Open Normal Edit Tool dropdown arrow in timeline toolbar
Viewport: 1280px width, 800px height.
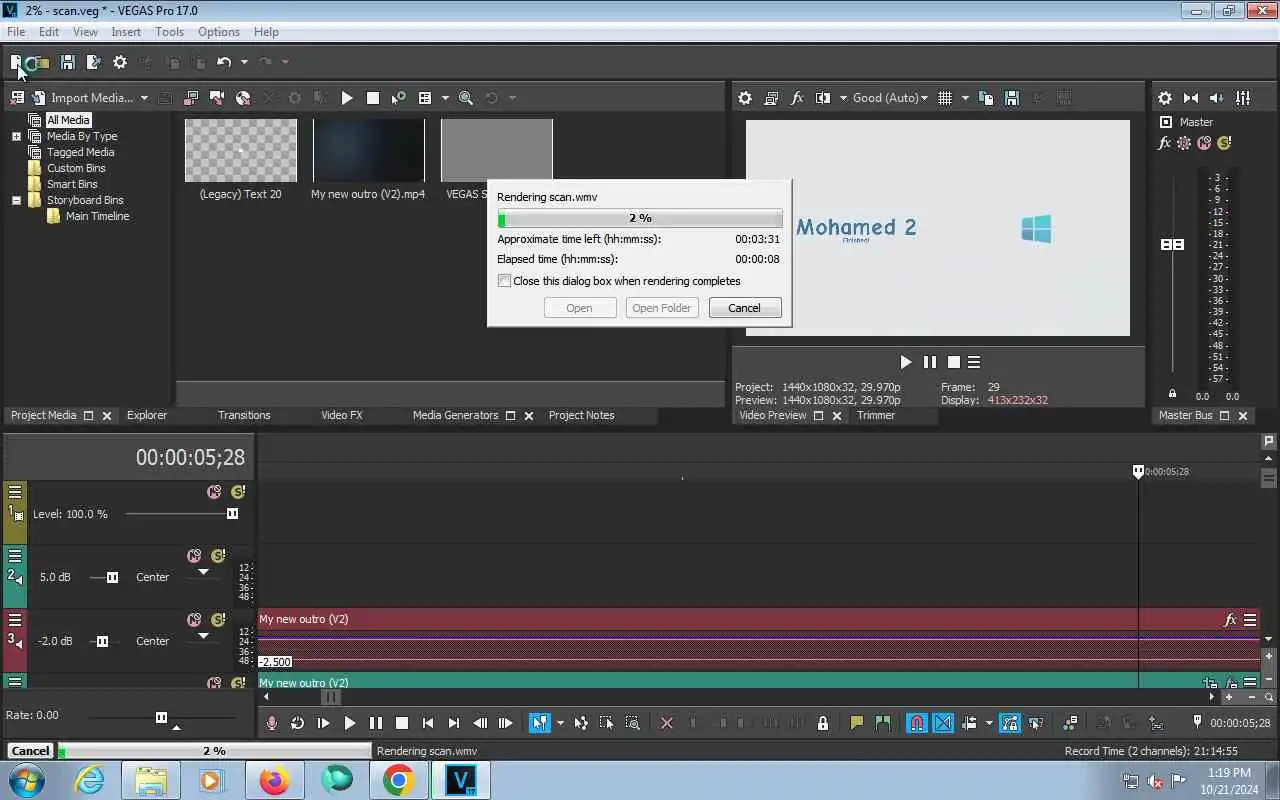pyautogui.click(x=560, y=723)
